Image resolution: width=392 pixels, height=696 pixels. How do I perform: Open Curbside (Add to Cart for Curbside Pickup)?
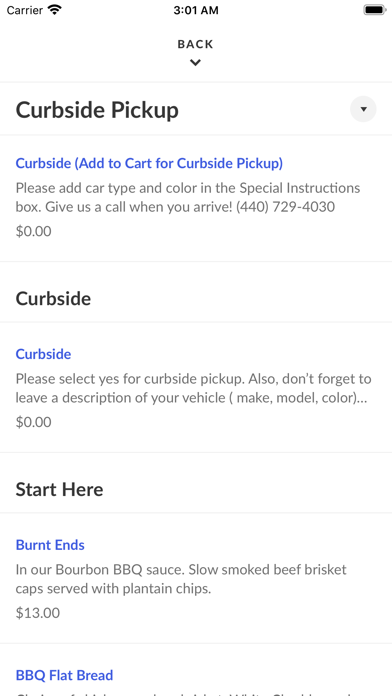149,163
